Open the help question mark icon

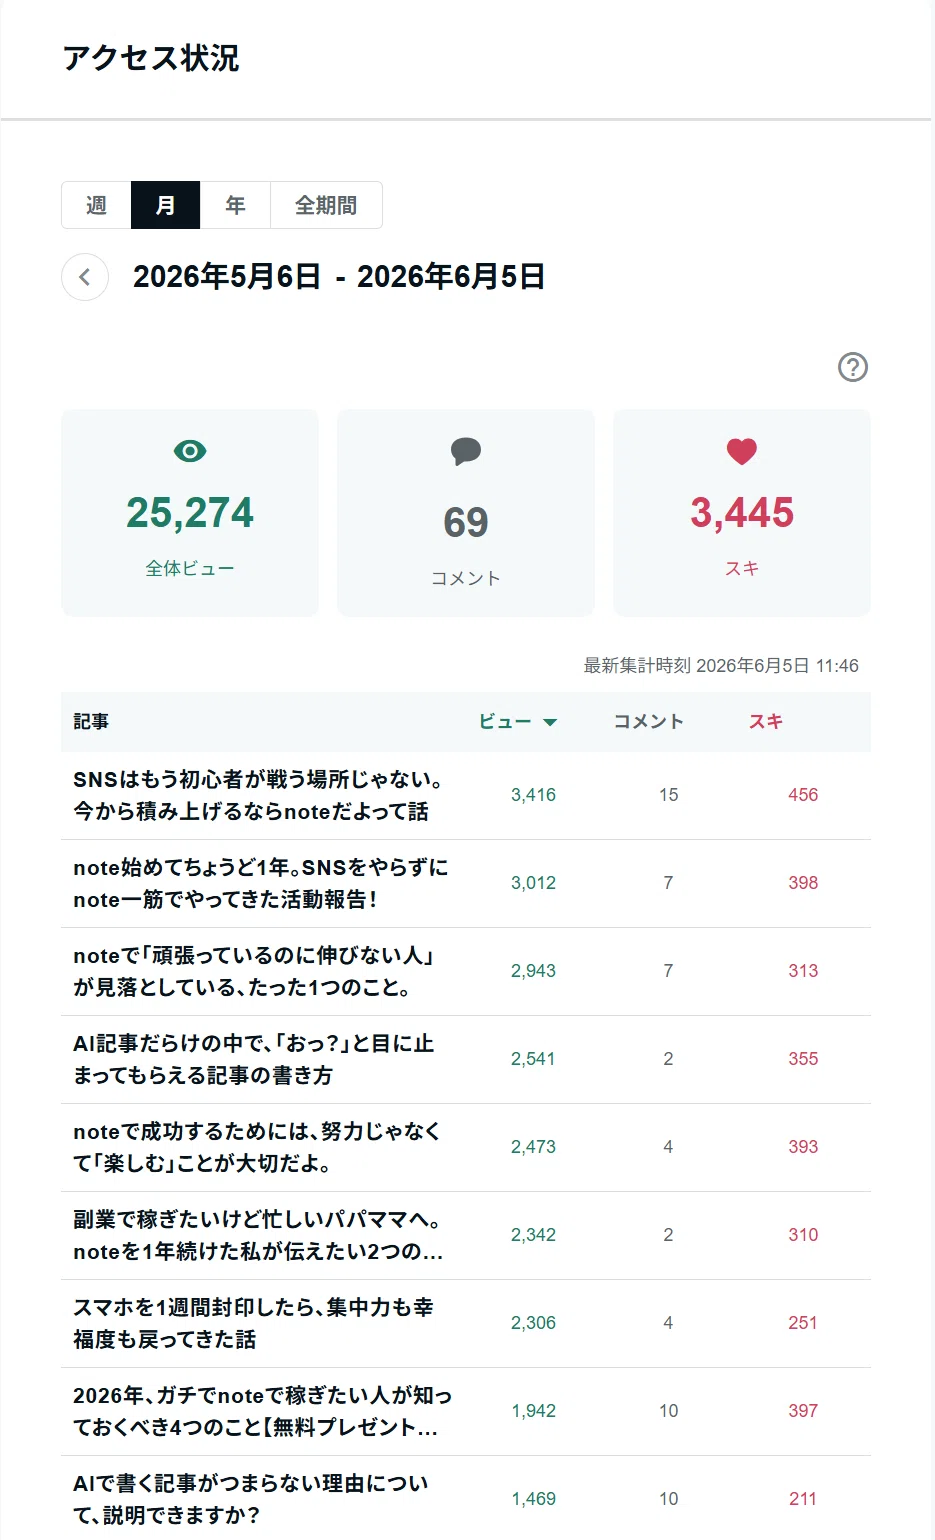(x=853, y=367)
